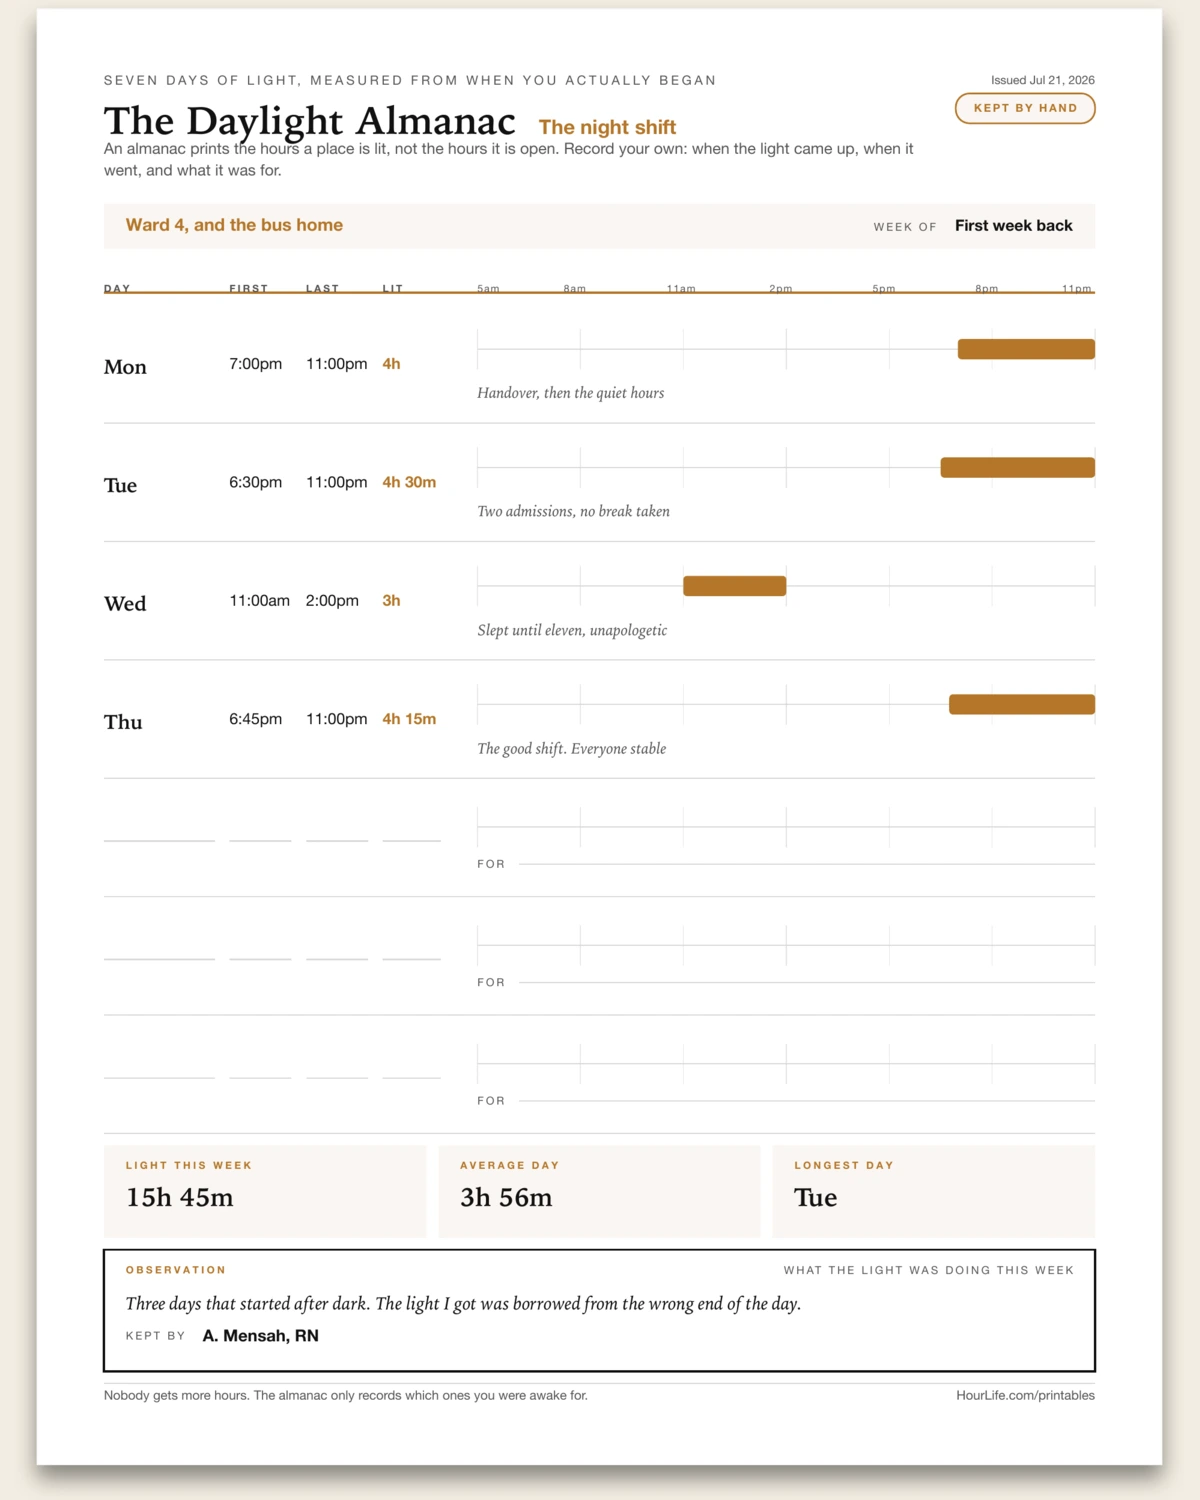Click the 'LONGEST DAY' heading

tap(844, 1165)
